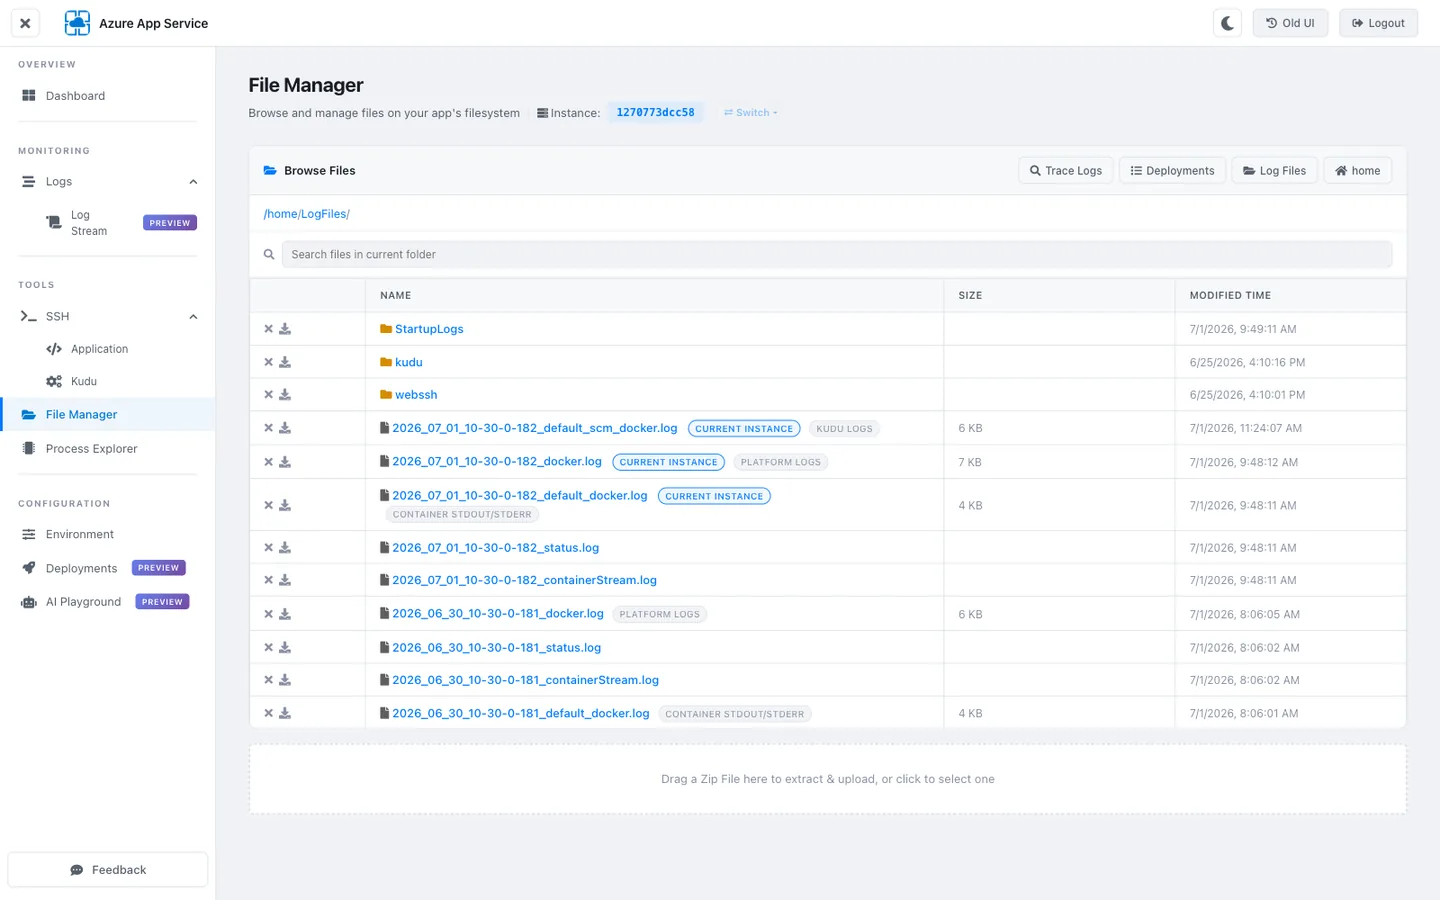
Task: Click the Deployments button in Browse Files header
Action: [1172, 171]
